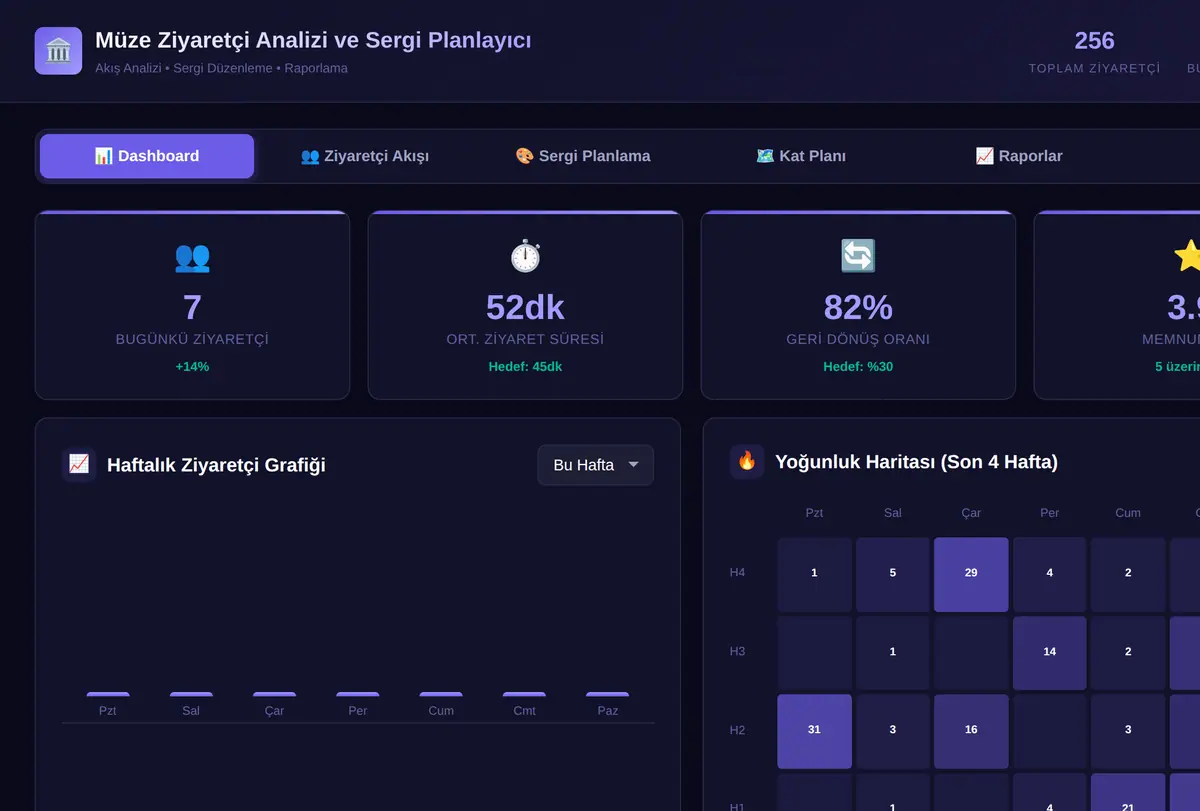
Task: Select the Raporlar tab
Action: (x=1019, y=156)
